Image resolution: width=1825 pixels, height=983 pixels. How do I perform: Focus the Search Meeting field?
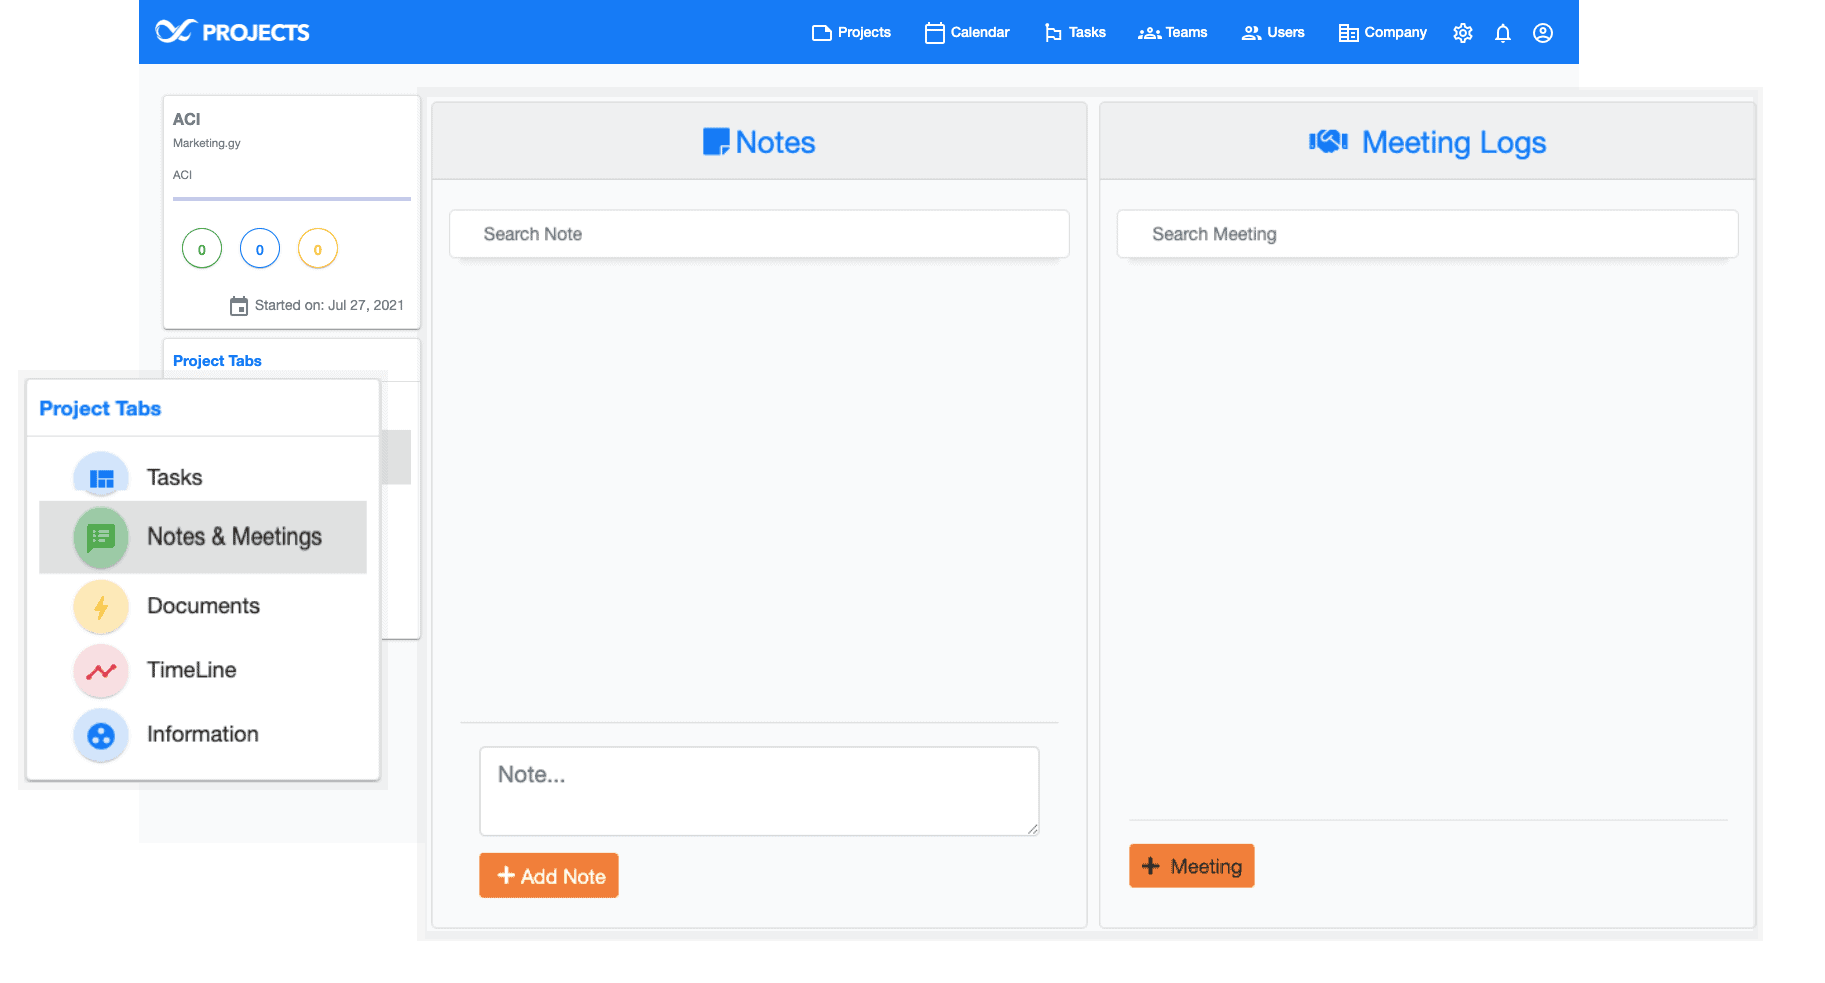[x=1428, y=234]
